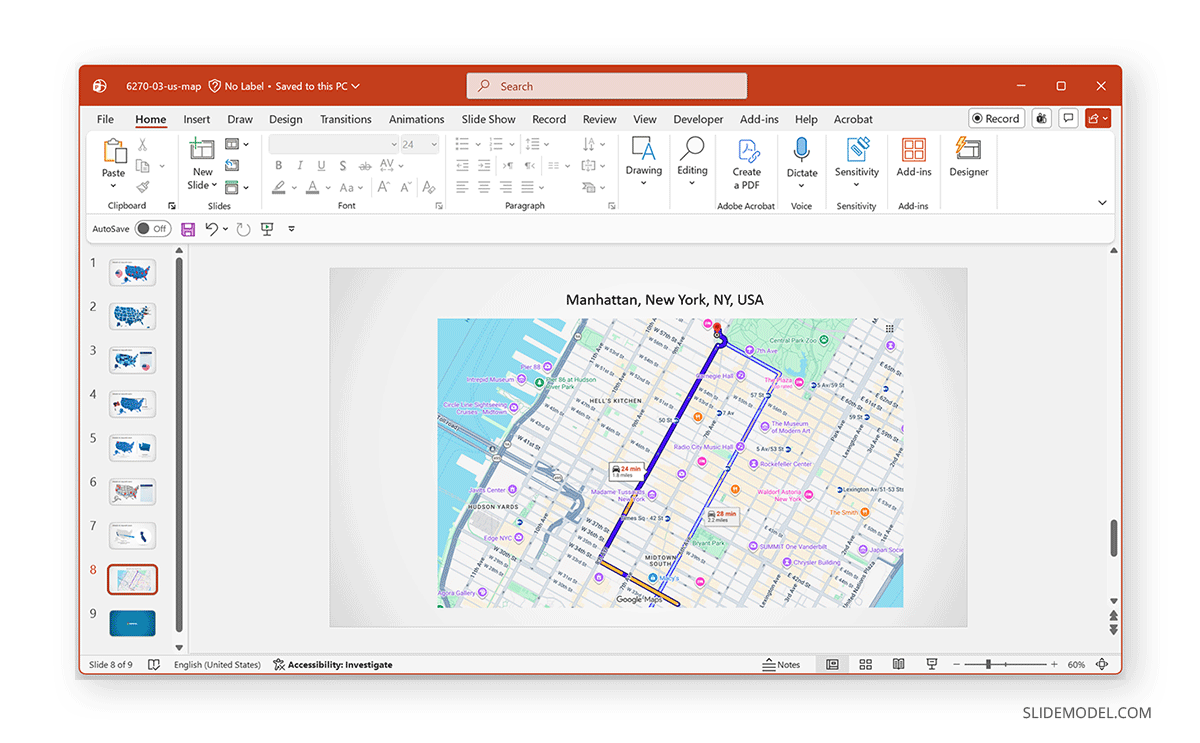The width and height of the screenshot is (1200, 743).
Task: Click the Save icon in quick access toolbar
Action: [187, 229]
